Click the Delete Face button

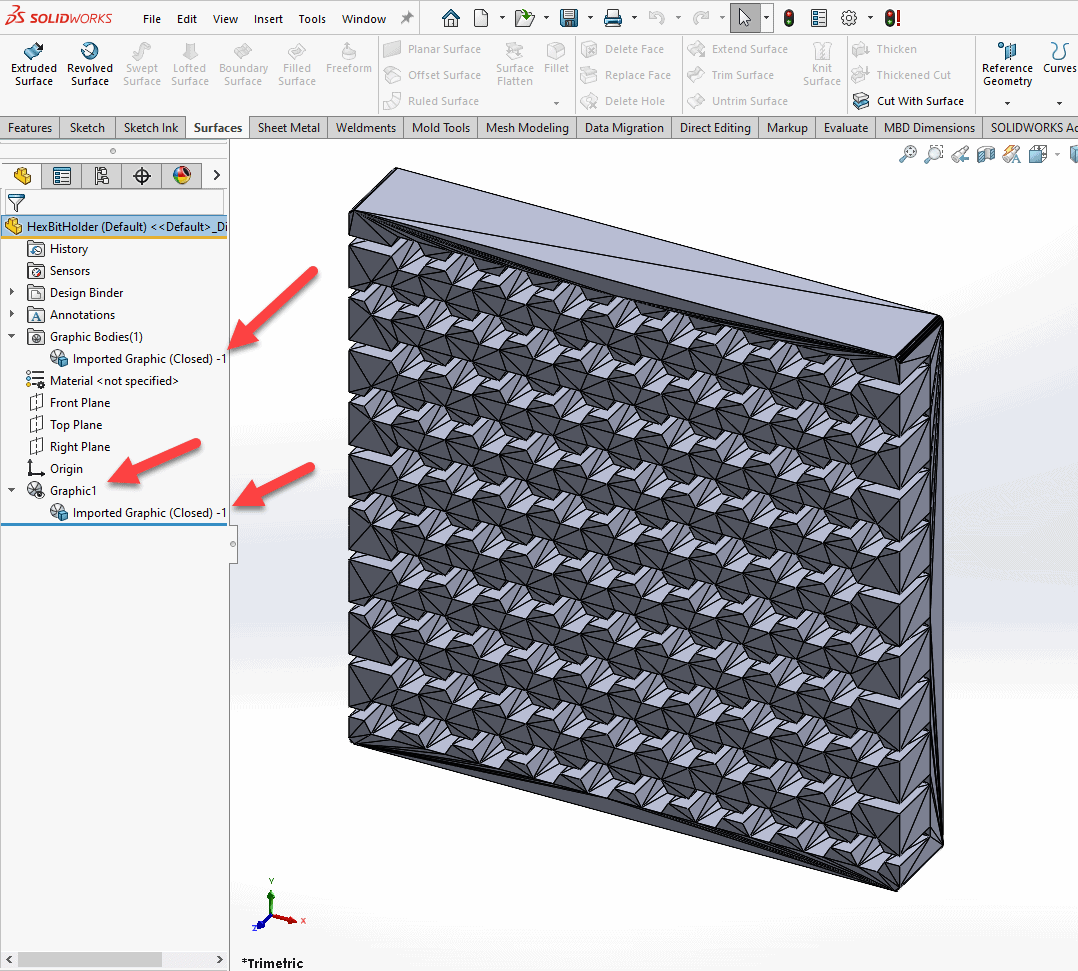tap(623, 50)
